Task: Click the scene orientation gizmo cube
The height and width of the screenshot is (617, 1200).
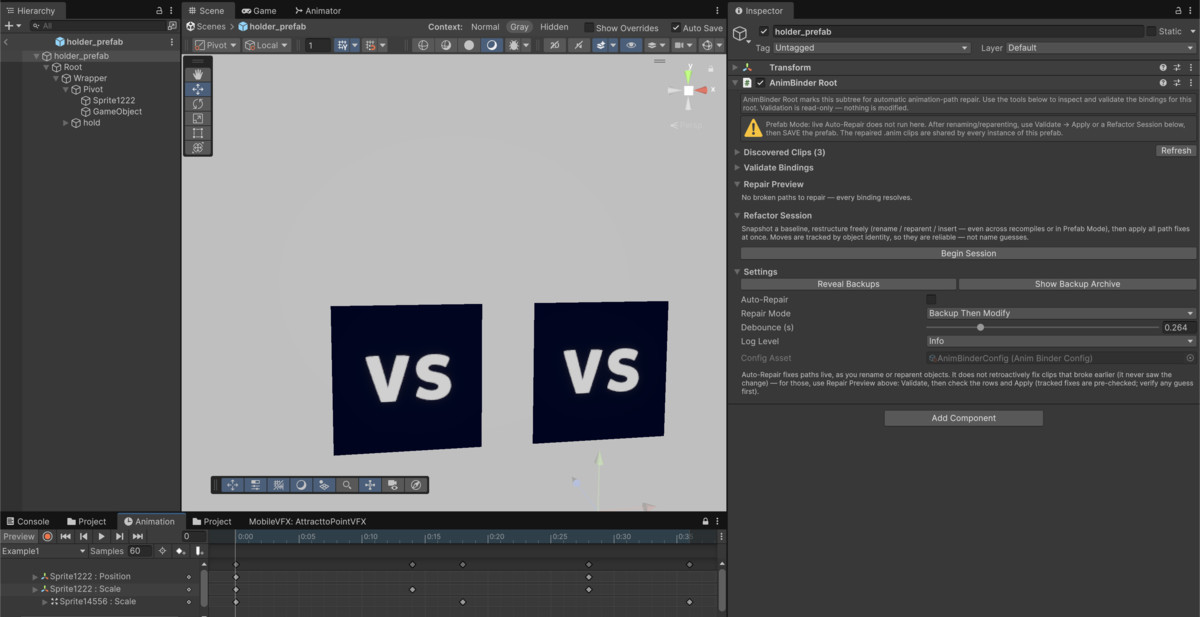Action: coord(688,91)
